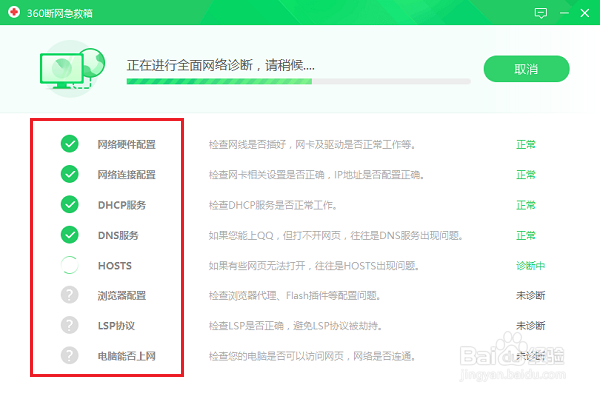Click green checkmark beside DNS服务
Image resolution: width=600 pixels, height=396 pixels.
[x=70, y=235]
